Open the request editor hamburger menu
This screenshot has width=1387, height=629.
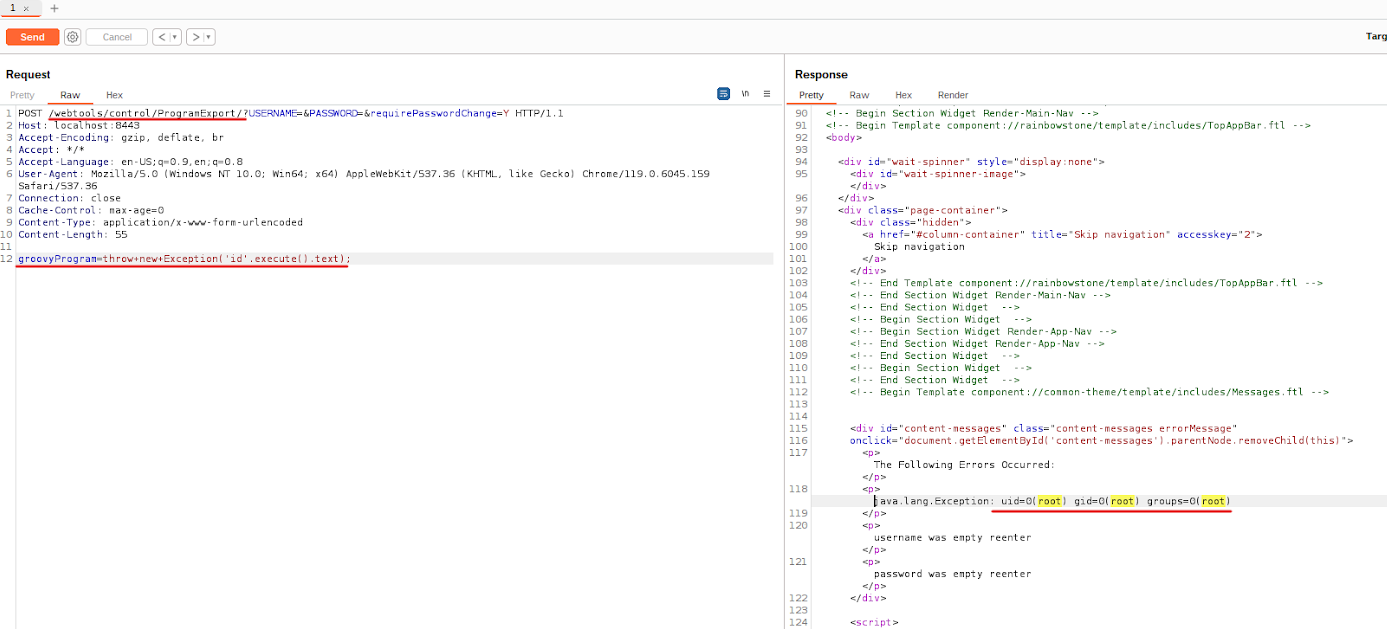point(767,93)
